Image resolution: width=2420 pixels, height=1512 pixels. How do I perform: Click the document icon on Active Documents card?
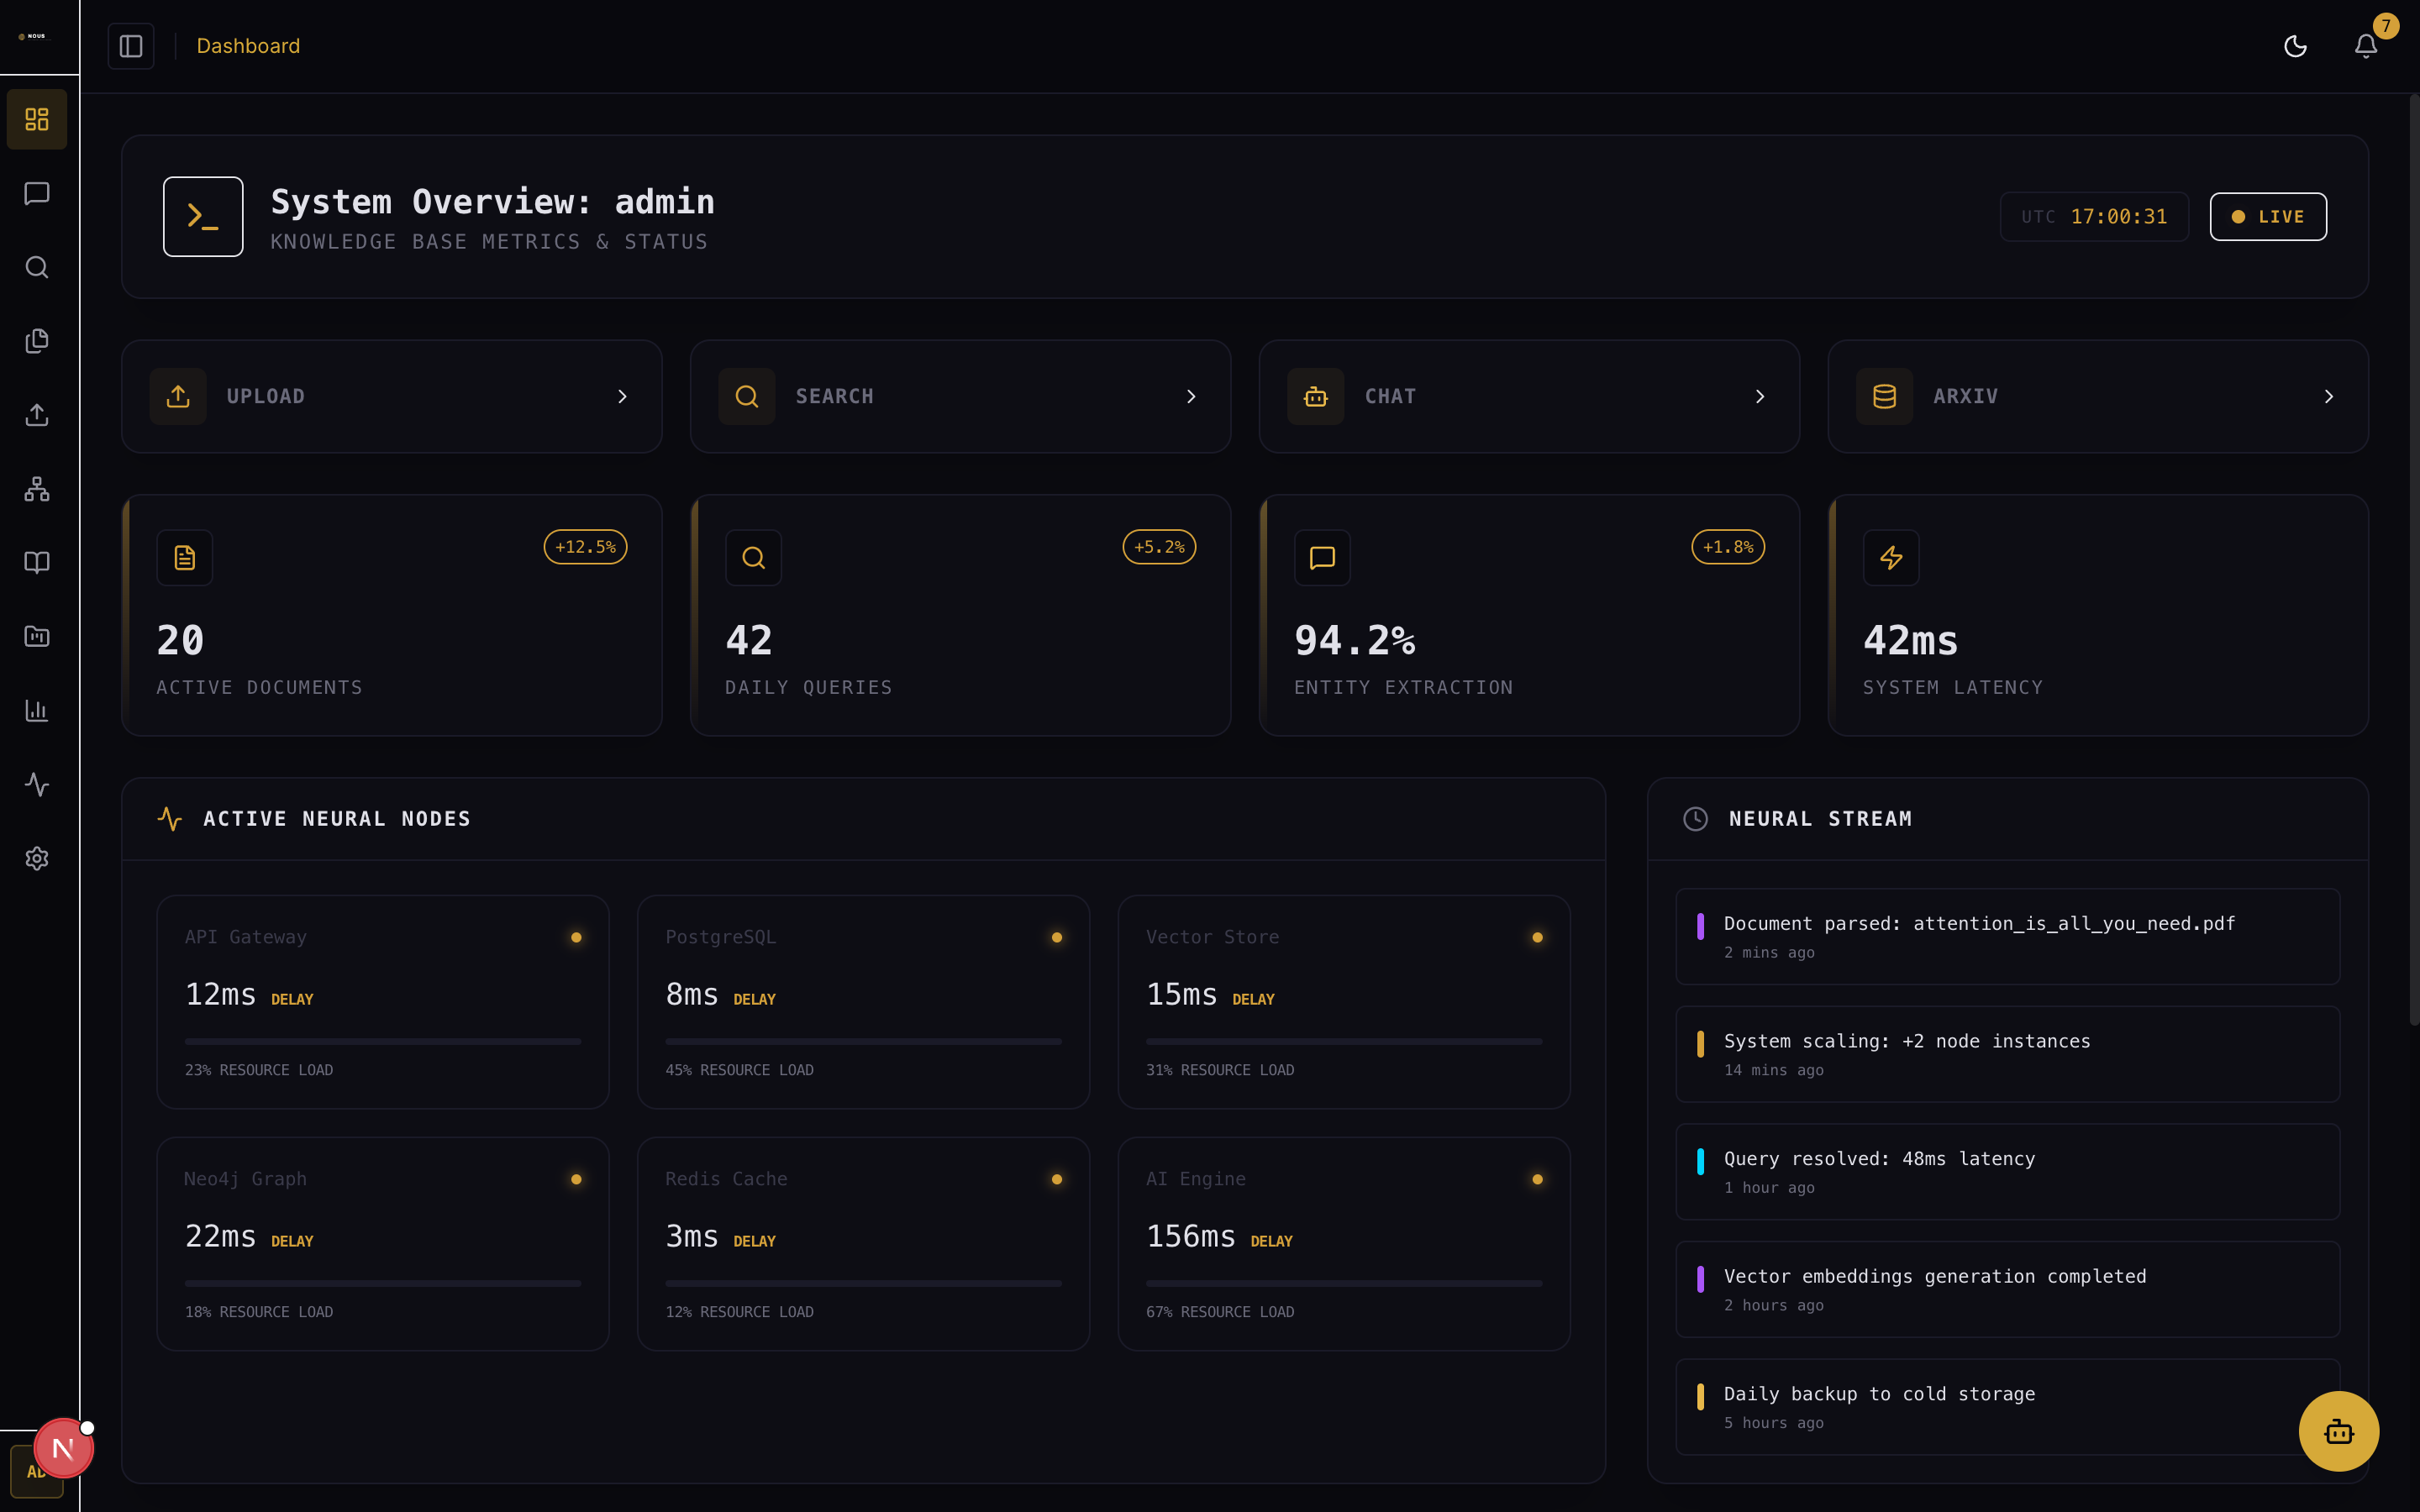tap(185, 557)
